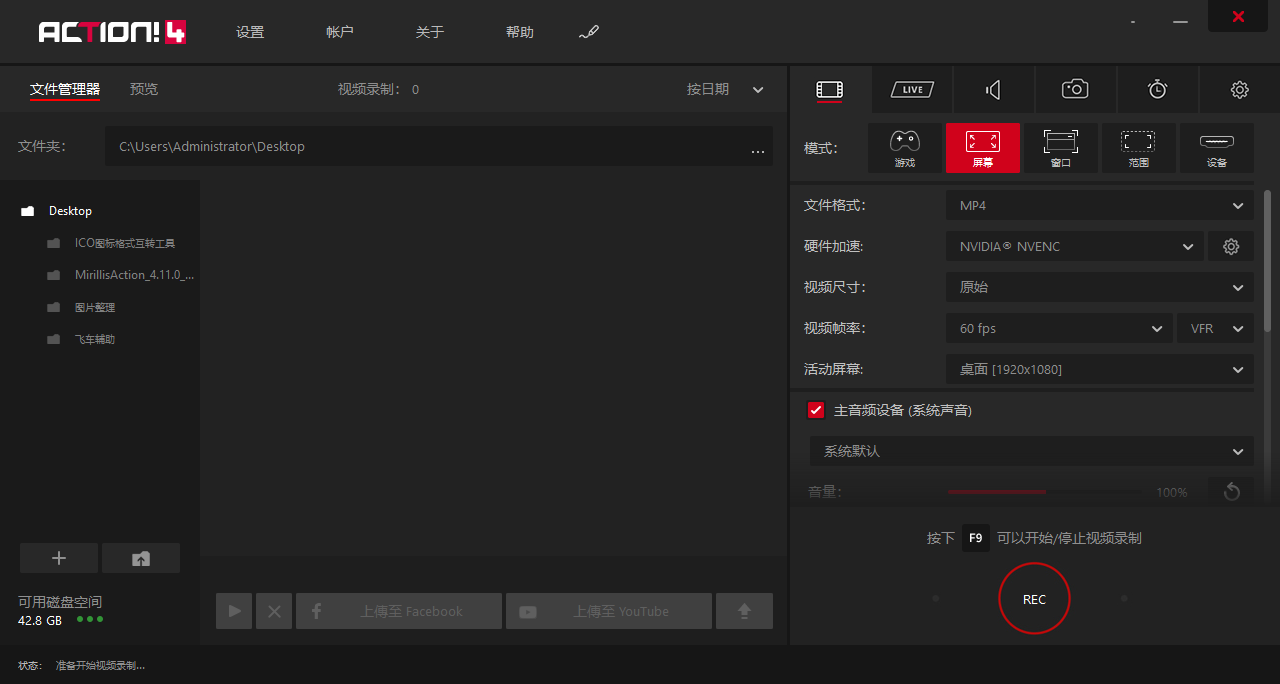1280x684 pixels.
Task: Open the application settings gear panel
Action: (x=1239, y=89)
